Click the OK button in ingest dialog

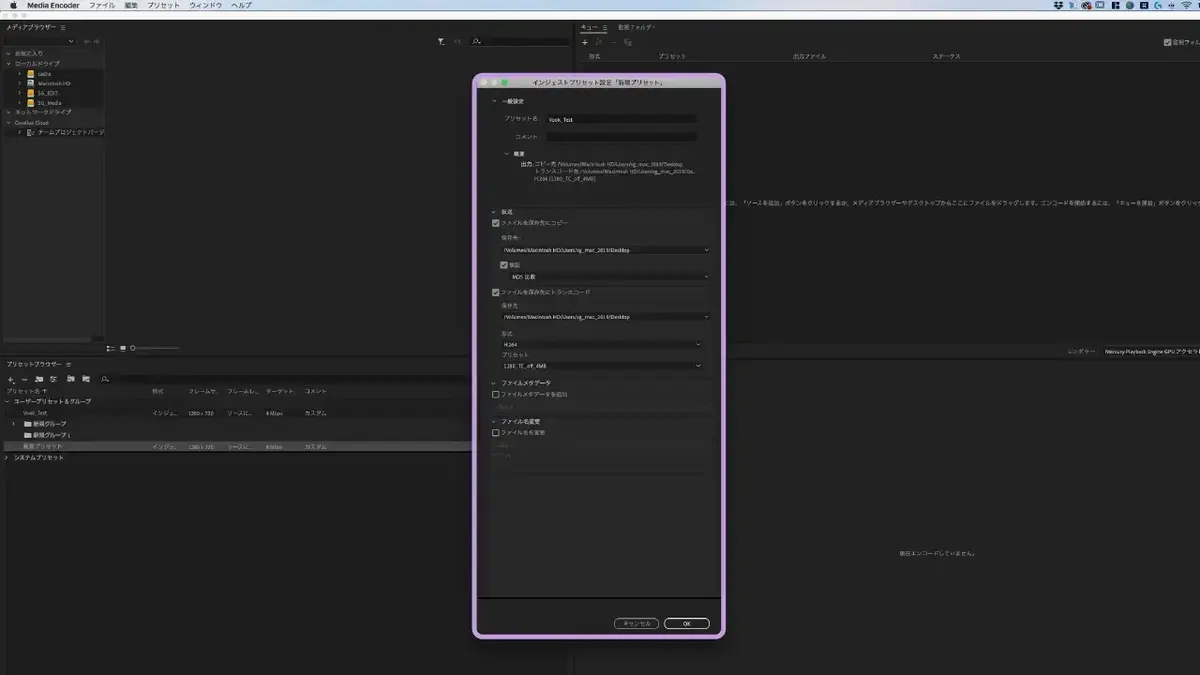[x=686, y=623]
